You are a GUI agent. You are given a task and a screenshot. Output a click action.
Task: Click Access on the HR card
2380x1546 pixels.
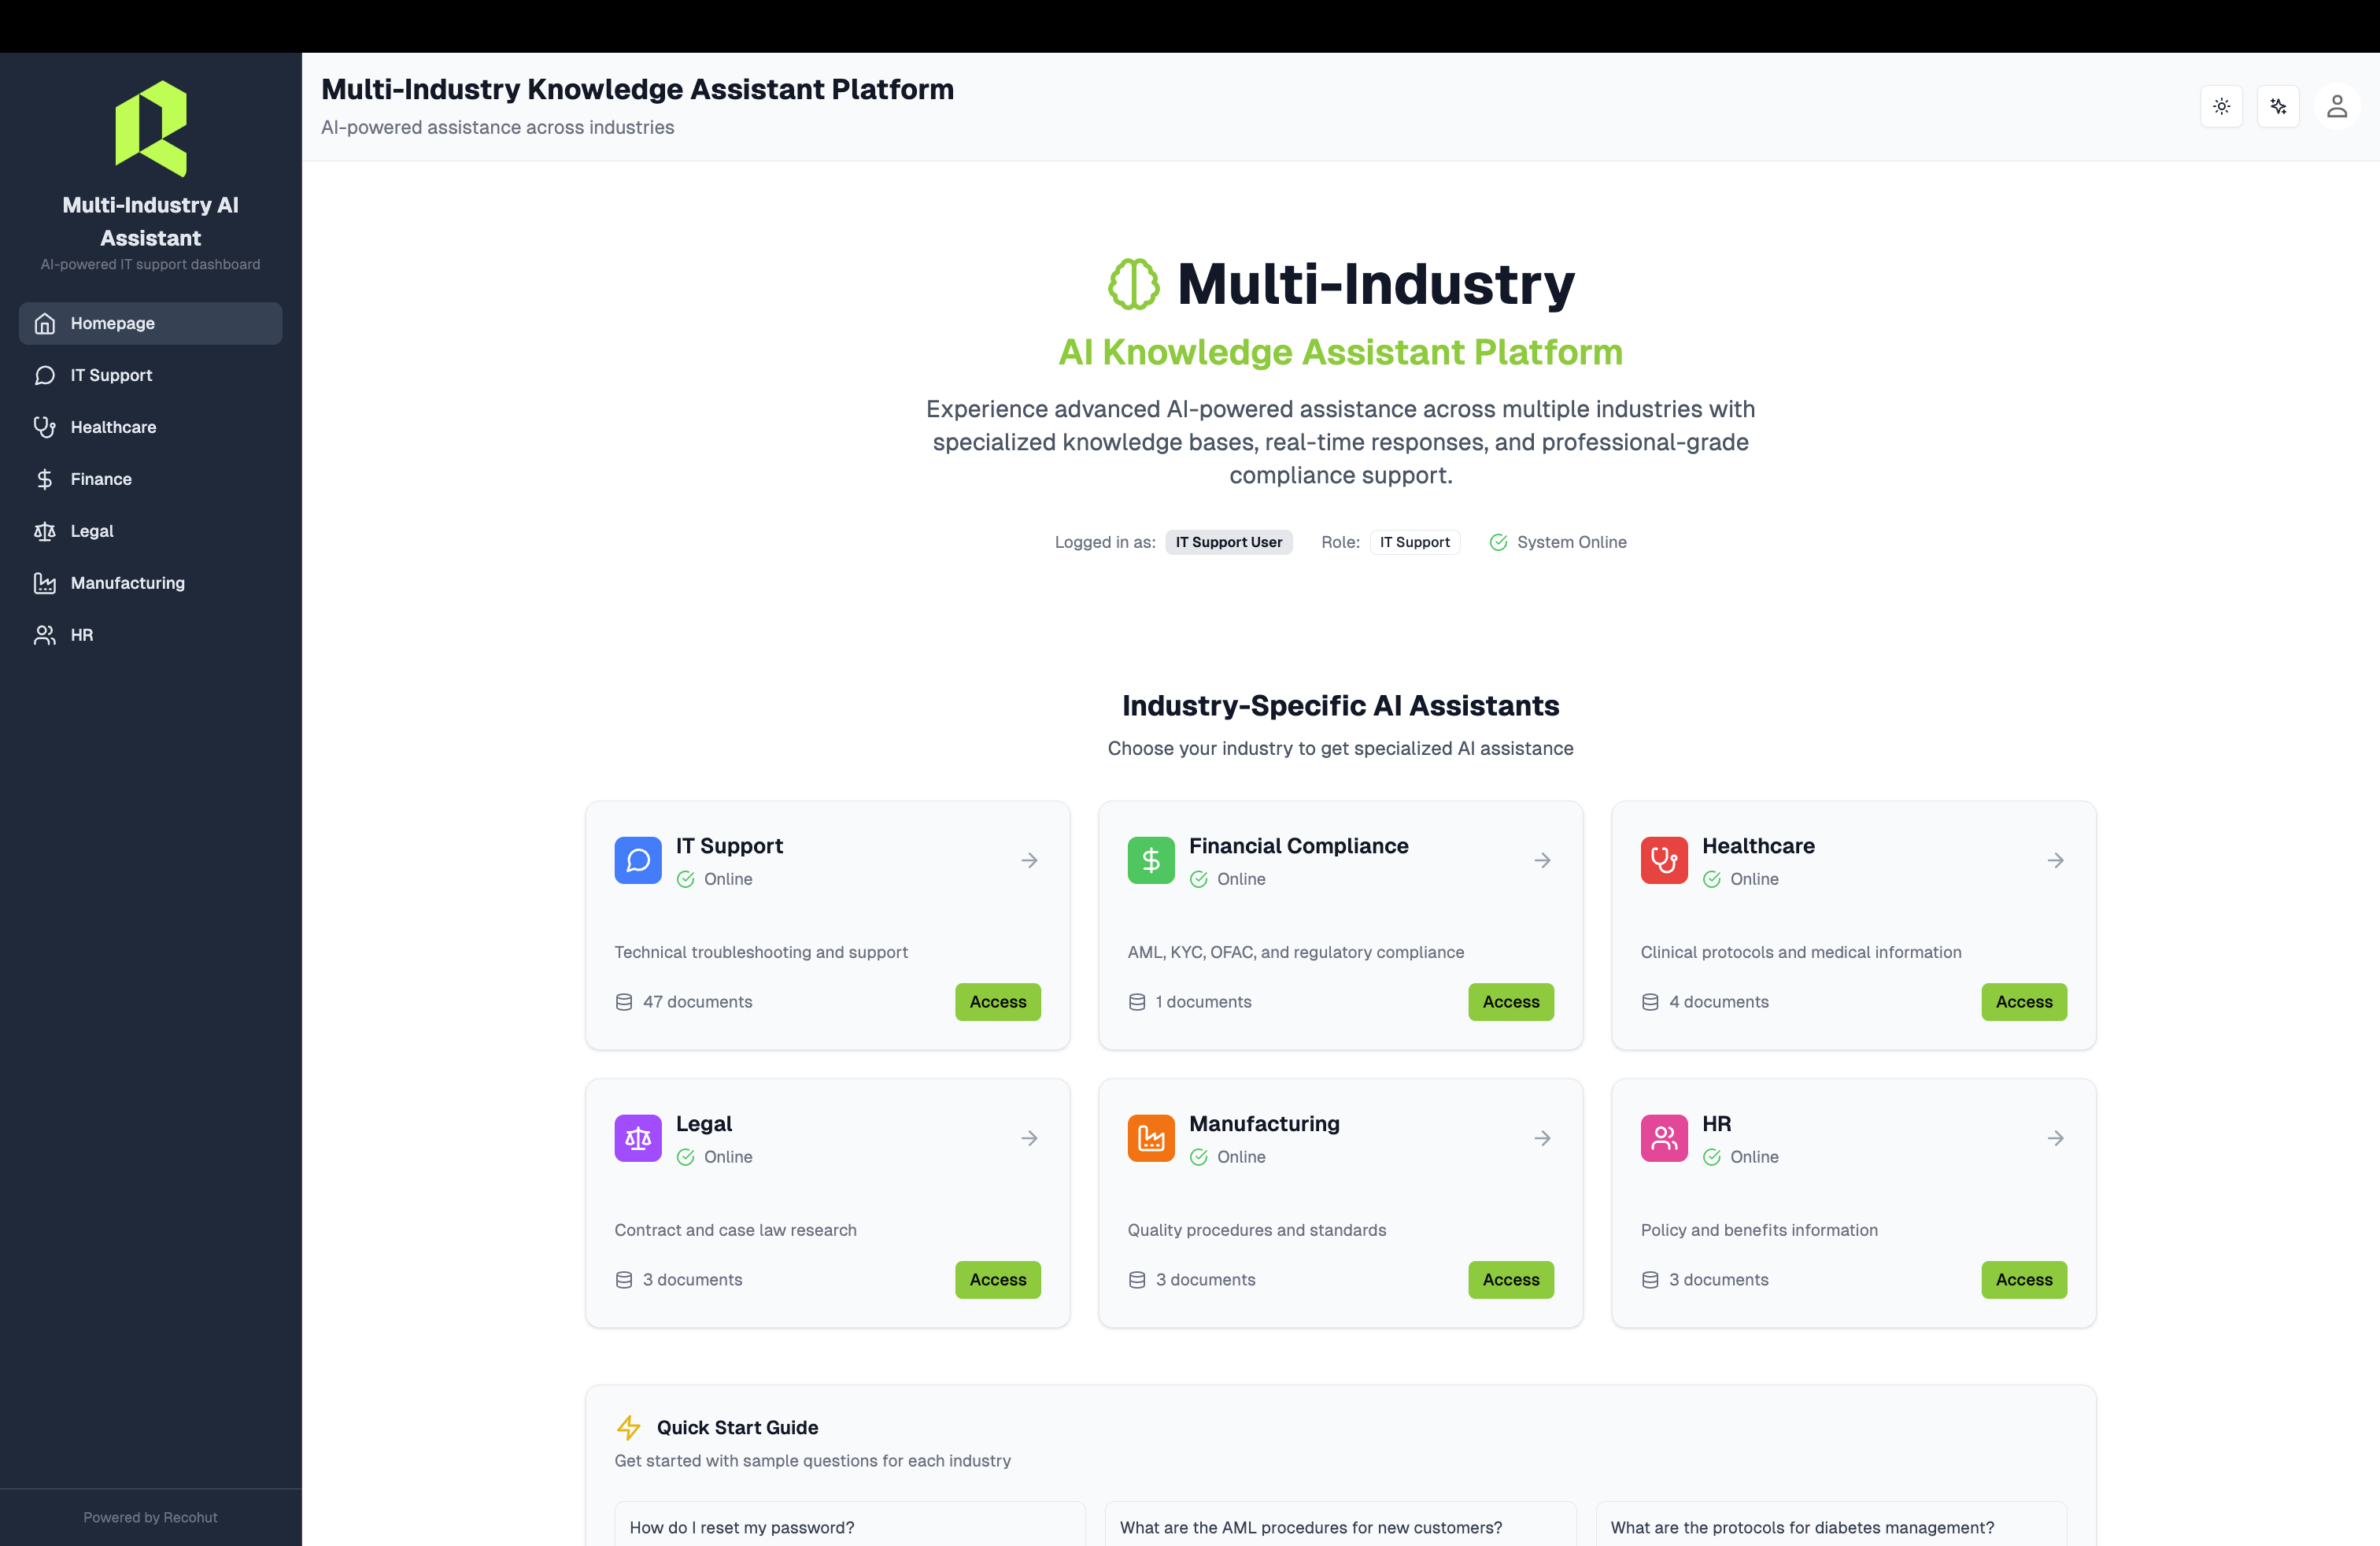click(2023, 1280)
